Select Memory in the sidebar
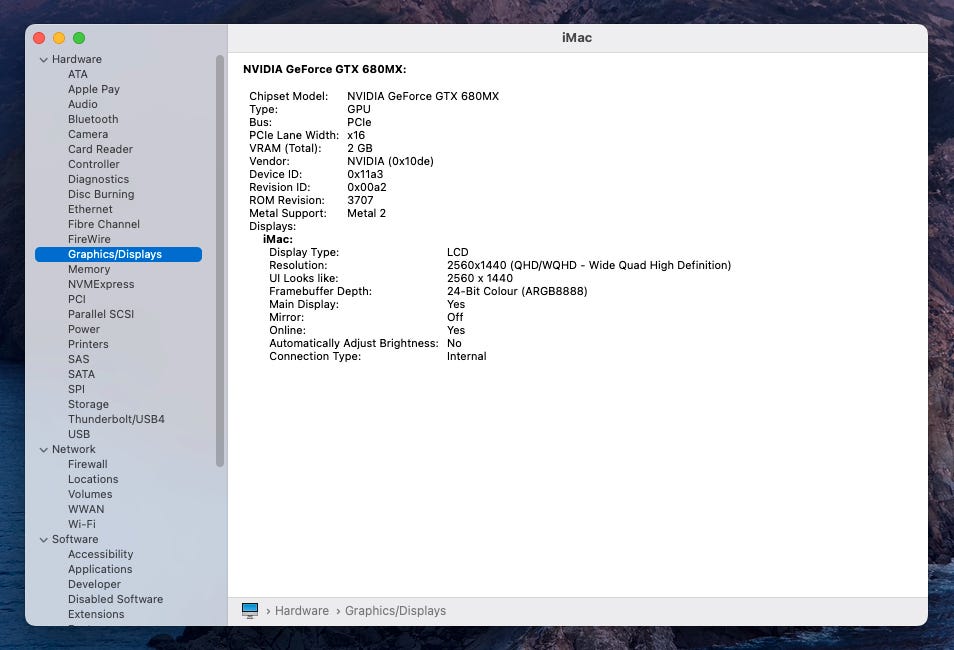This screenshot has height=650, width=954. (x=89, y=269)
